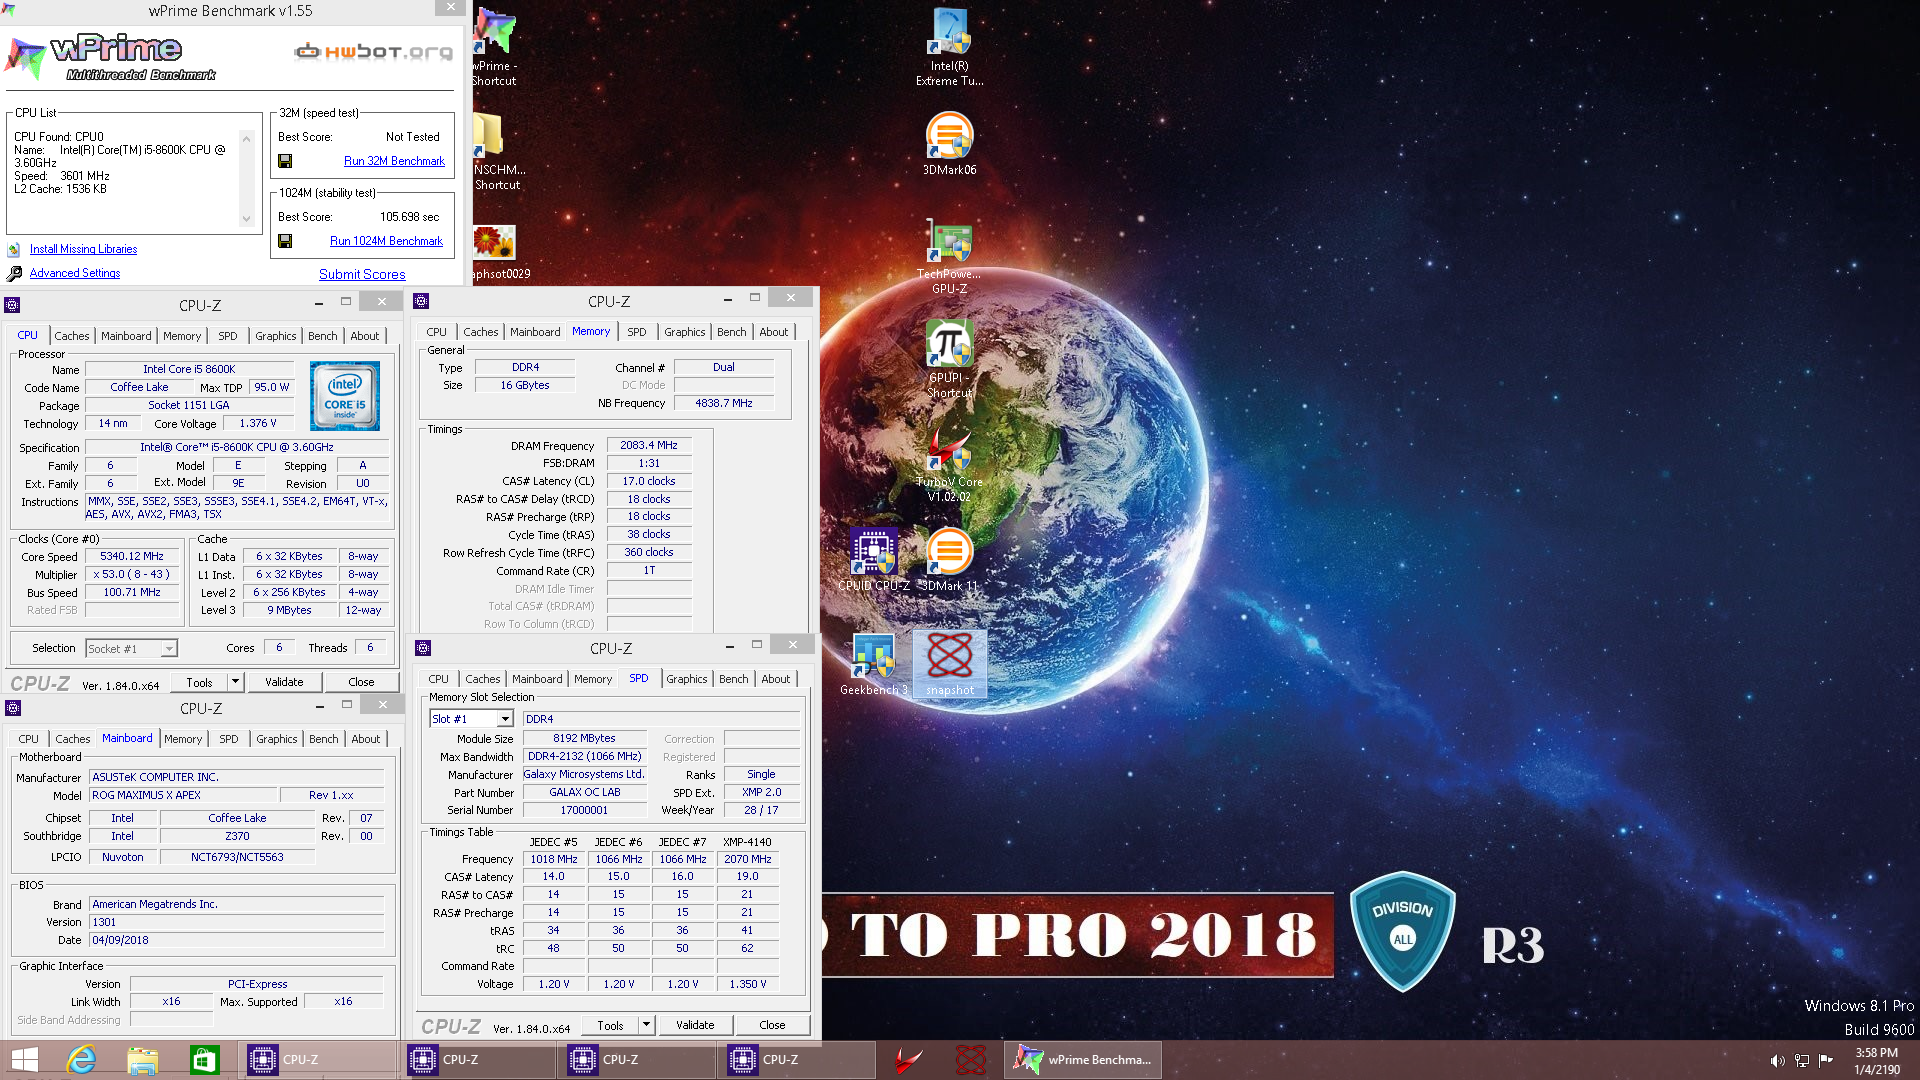1920x1080 pixels.
Task: Launch TechPowerUp GPU-Z desktop shortcut
Action: click(949, 256)
